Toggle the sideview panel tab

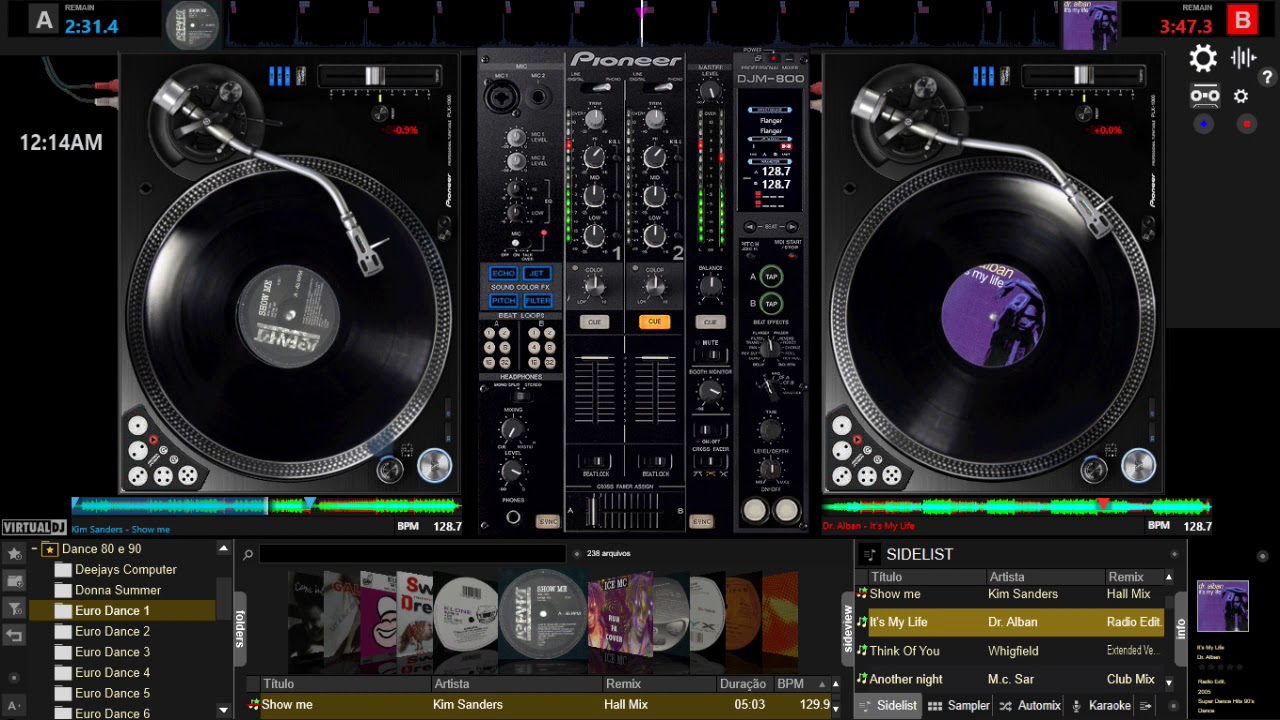point(848,628)
